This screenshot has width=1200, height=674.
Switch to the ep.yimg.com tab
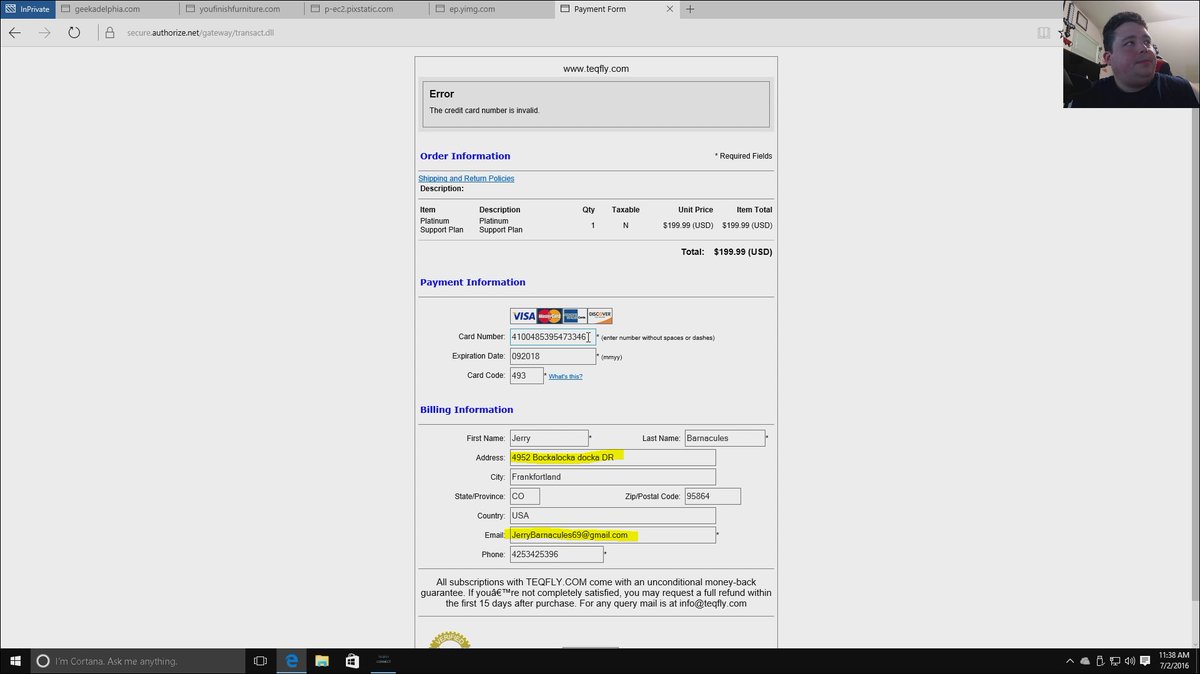[490, 9]
